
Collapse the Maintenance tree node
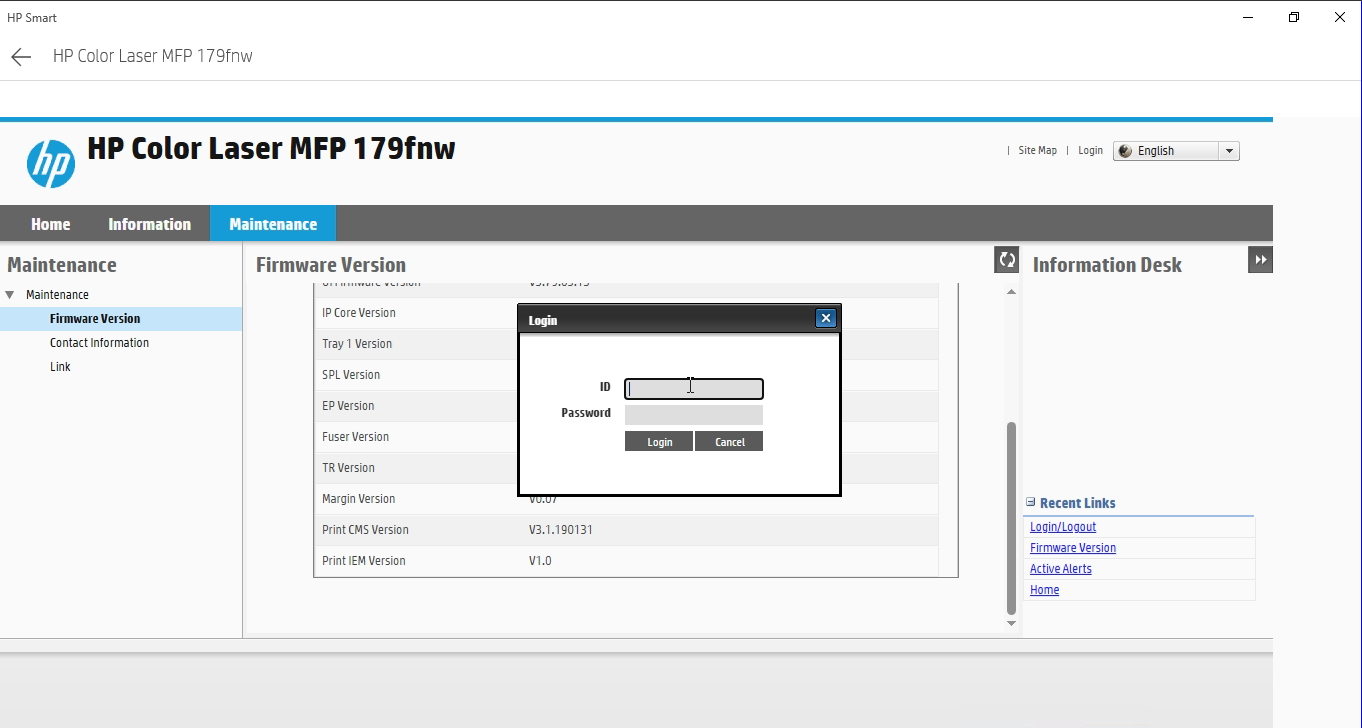coord(10,295)
